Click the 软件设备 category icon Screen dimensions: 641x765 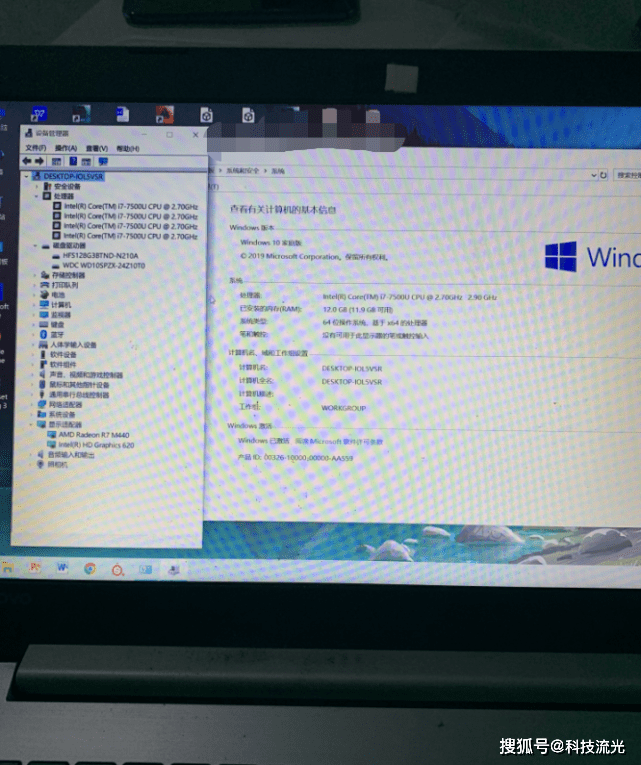coord(43,355)
